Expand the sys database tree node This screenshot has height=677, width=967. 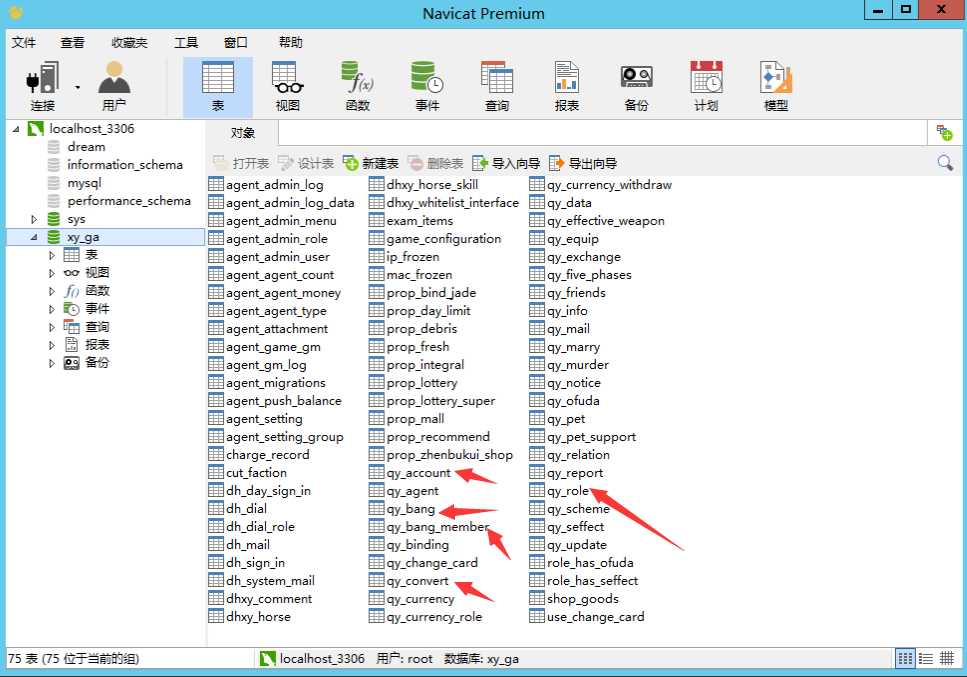pyautogui.click(x=34, y=219)
